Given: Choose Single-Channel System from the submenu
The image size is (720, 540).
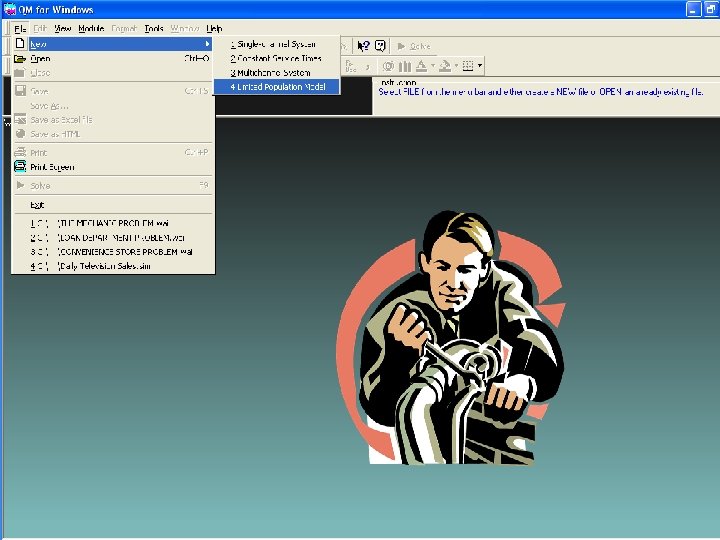Looking at the screenshot, I should [x=277, y=44].
